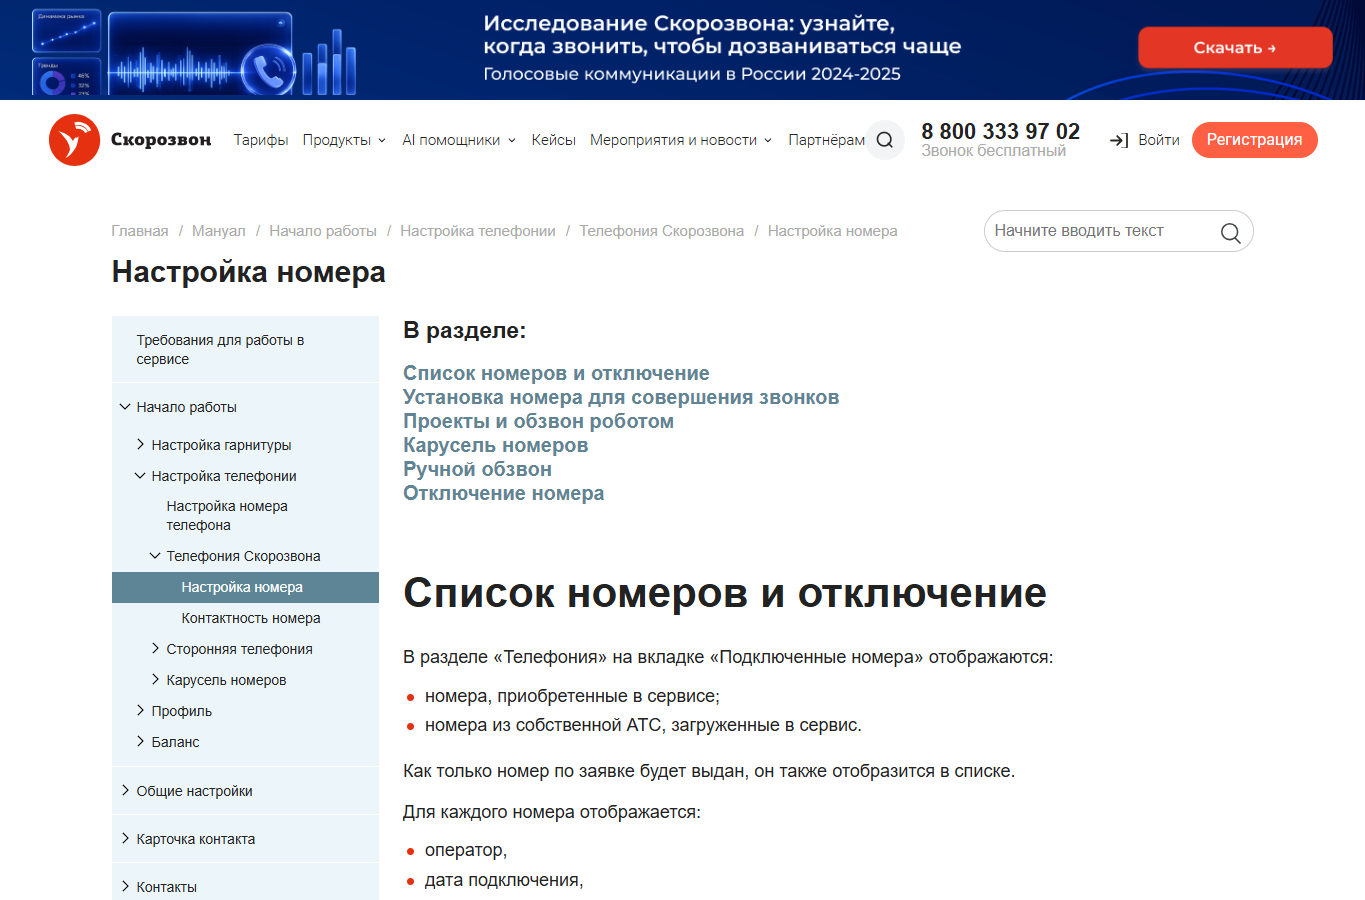This screenshot has width=1365, height=900.
Task: Open Партнёрам menu item
Action: (826, 140)
